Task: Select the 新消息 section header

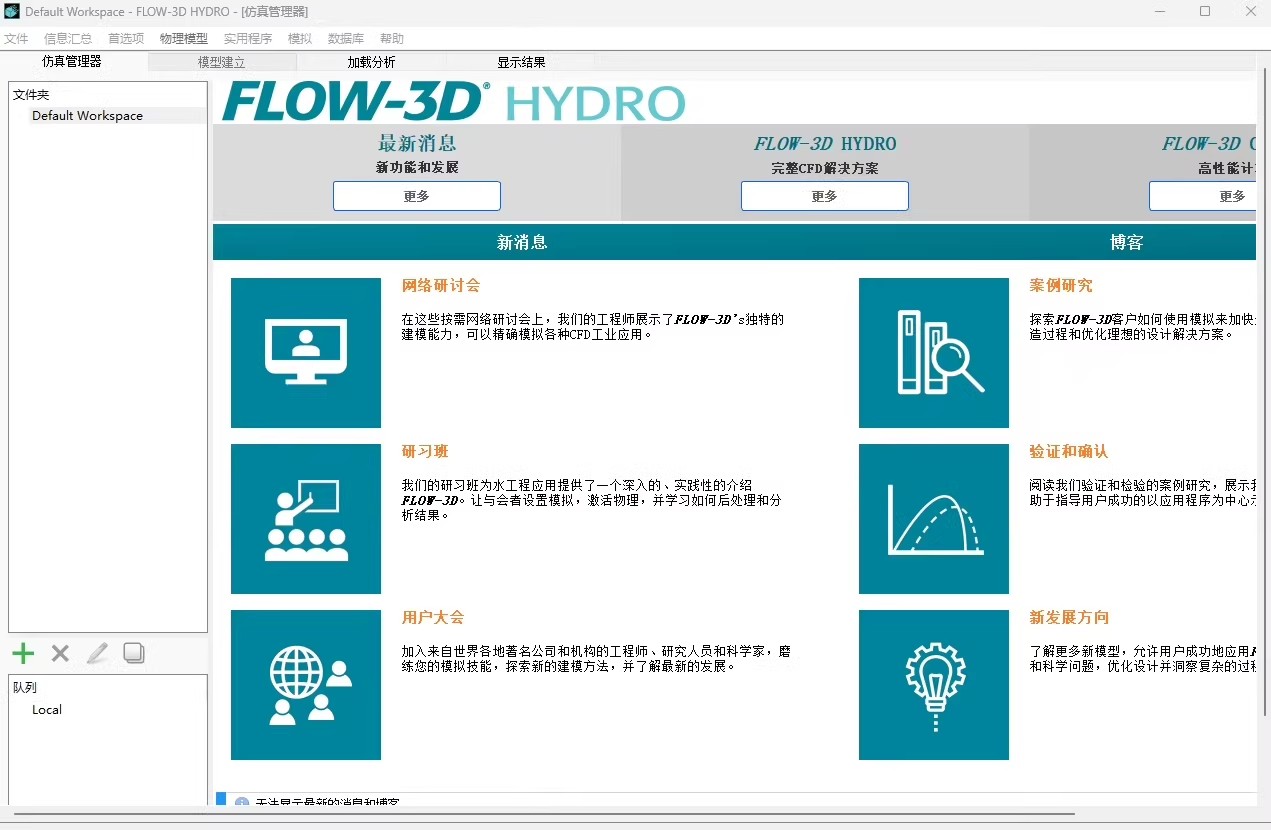Action: pos(522,242)
